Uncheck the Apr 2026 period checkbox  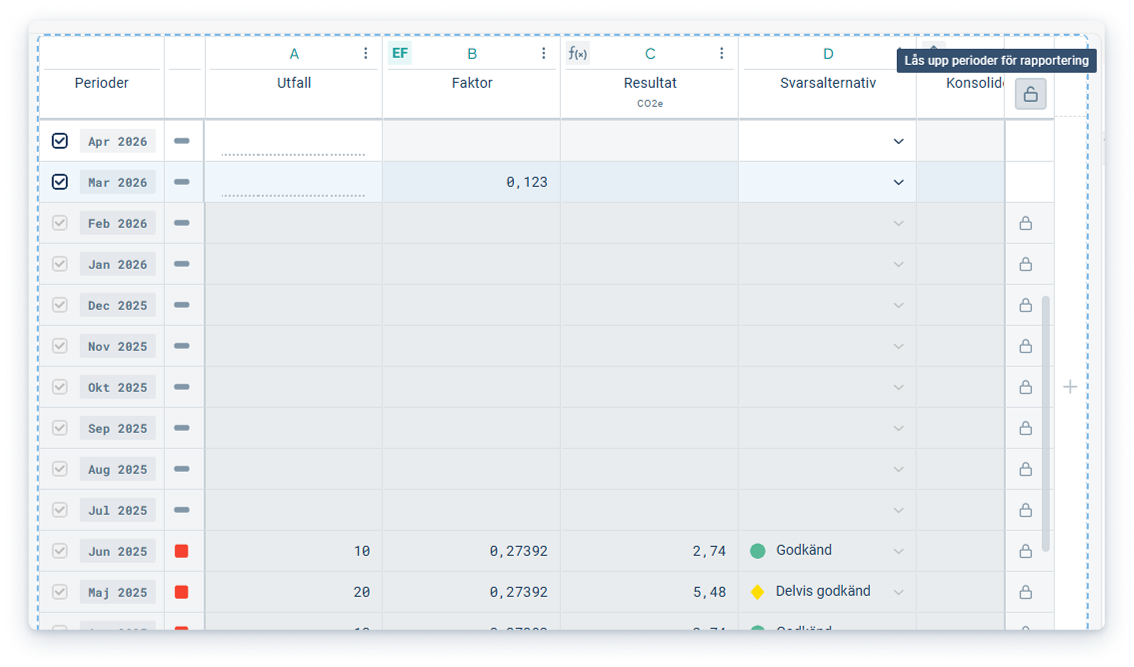[60, 141]
